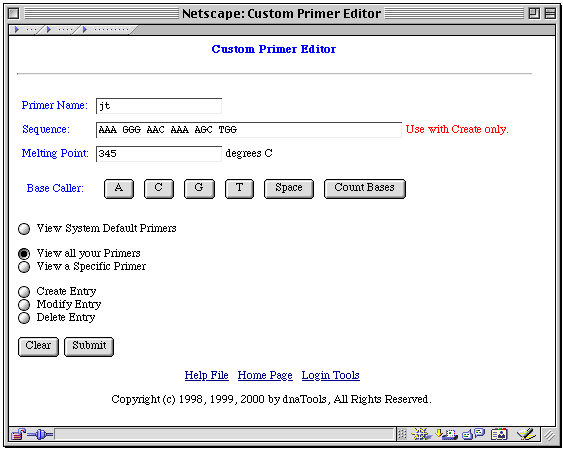Viewport: 563px width, 450px height.
Task: Click the security padlock icon
Action: (x=18, y=435)
